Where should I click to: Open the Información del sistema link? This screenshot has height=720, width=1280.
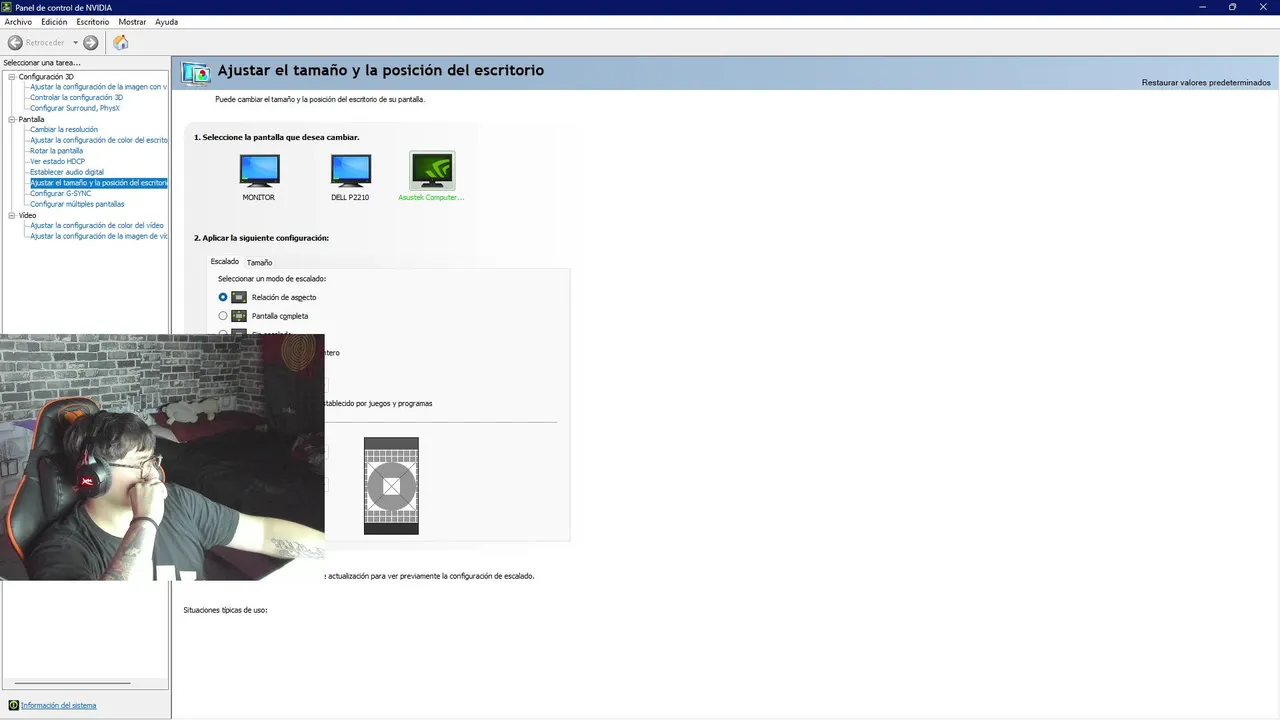pyautogui.click(x=59, y=705)
